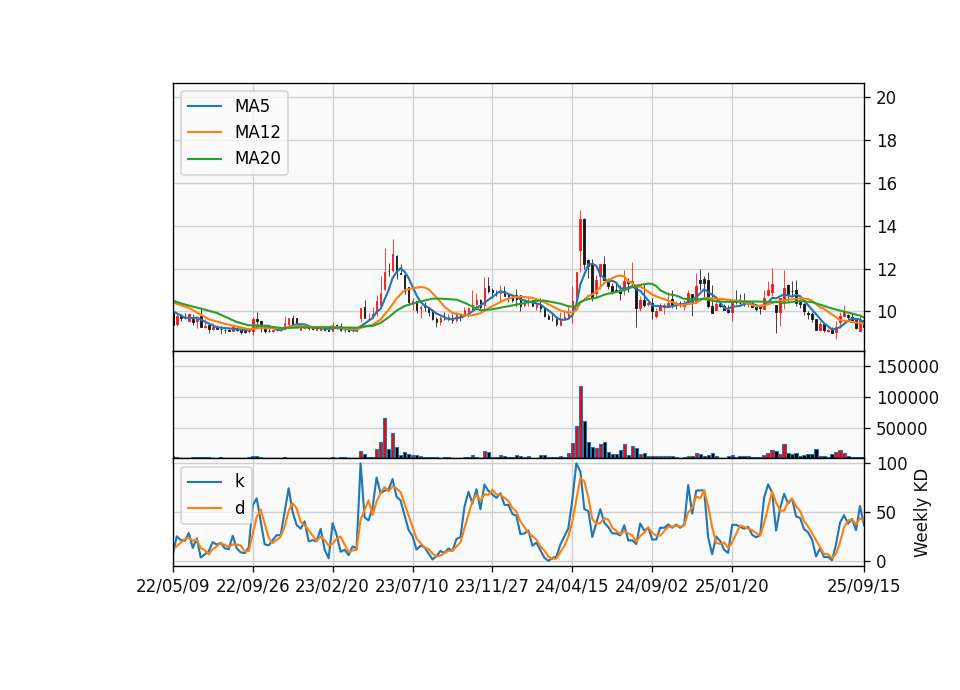Click the volume axis value 100000
Screen dimensions: 960x690
[x=907, y=398]
